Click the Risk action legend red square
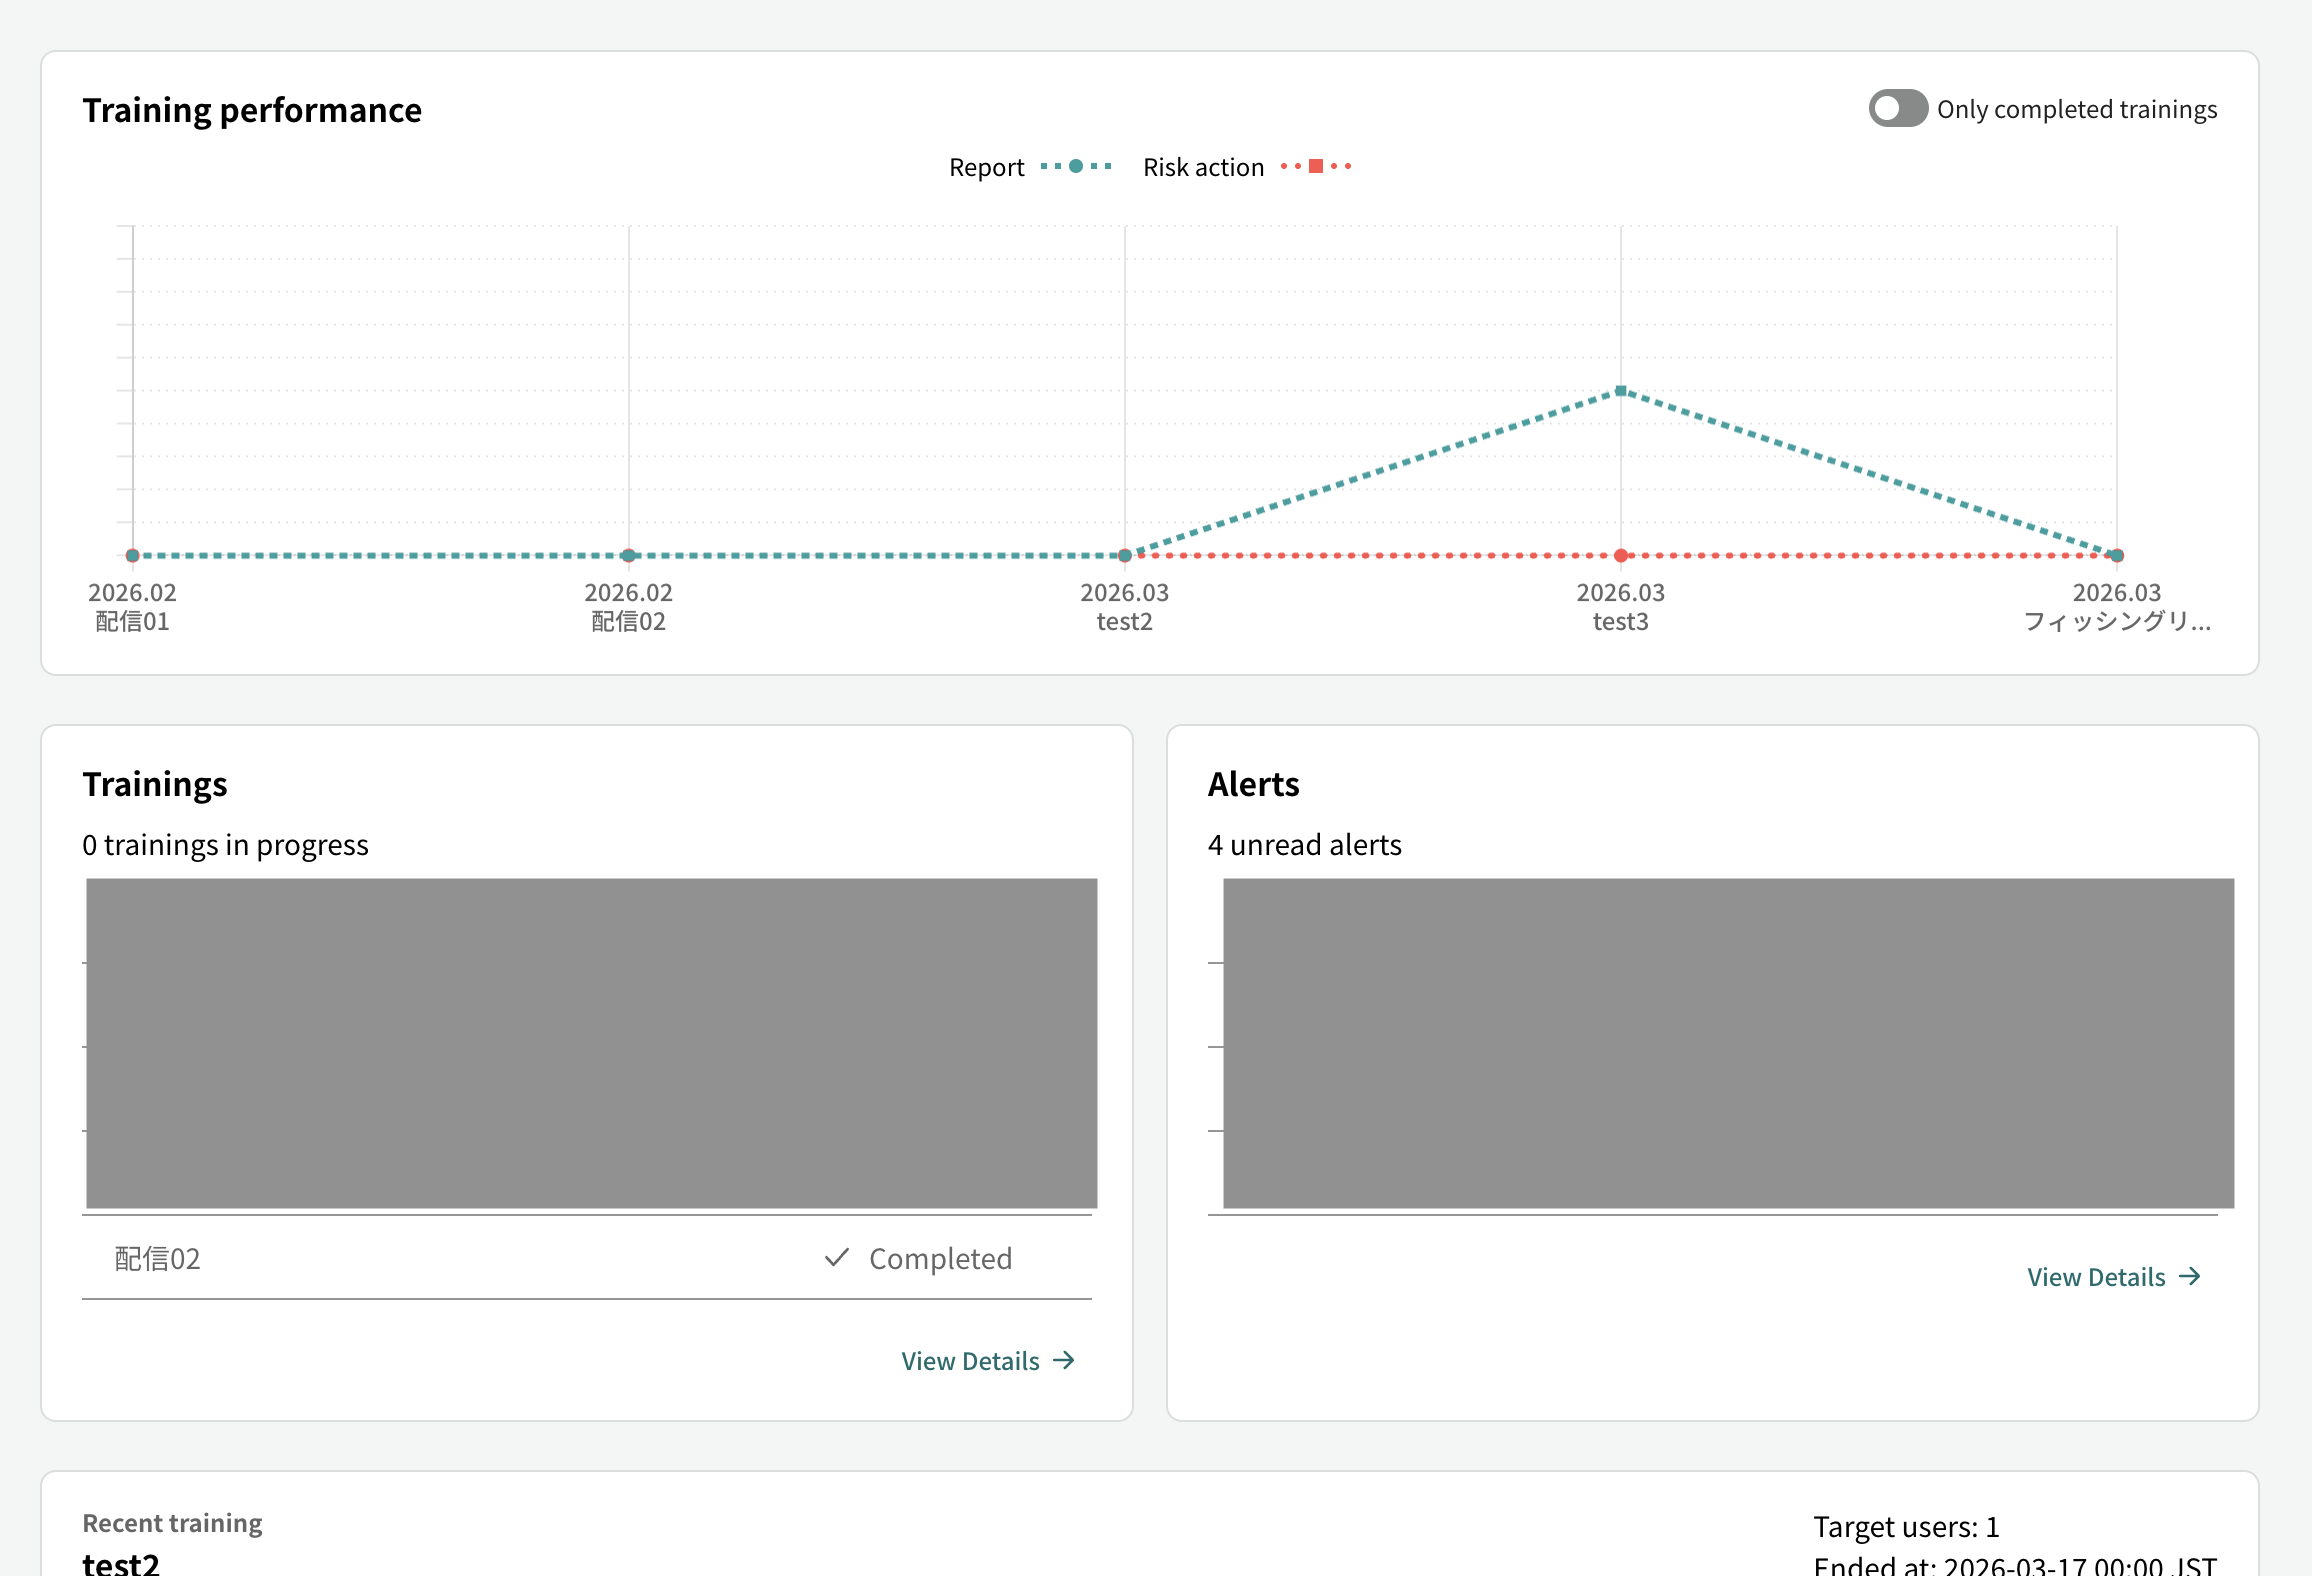 tap(1316, 167)
